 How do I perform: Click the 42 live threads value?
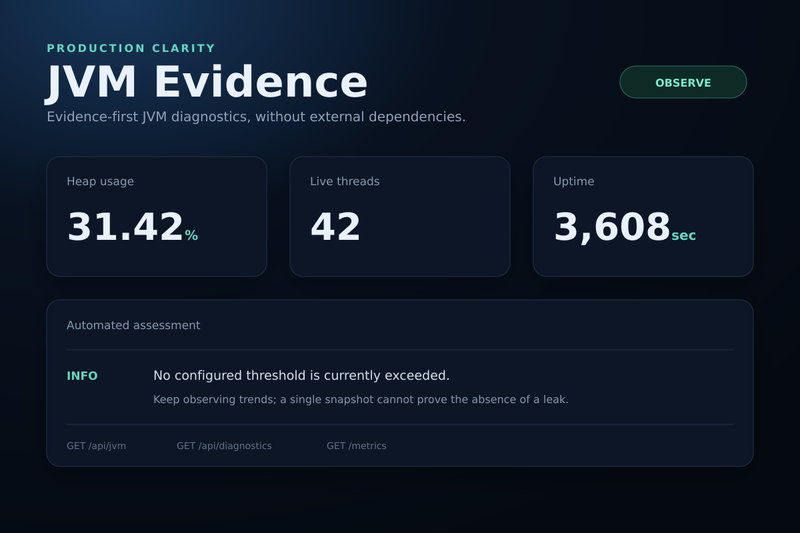335,226
